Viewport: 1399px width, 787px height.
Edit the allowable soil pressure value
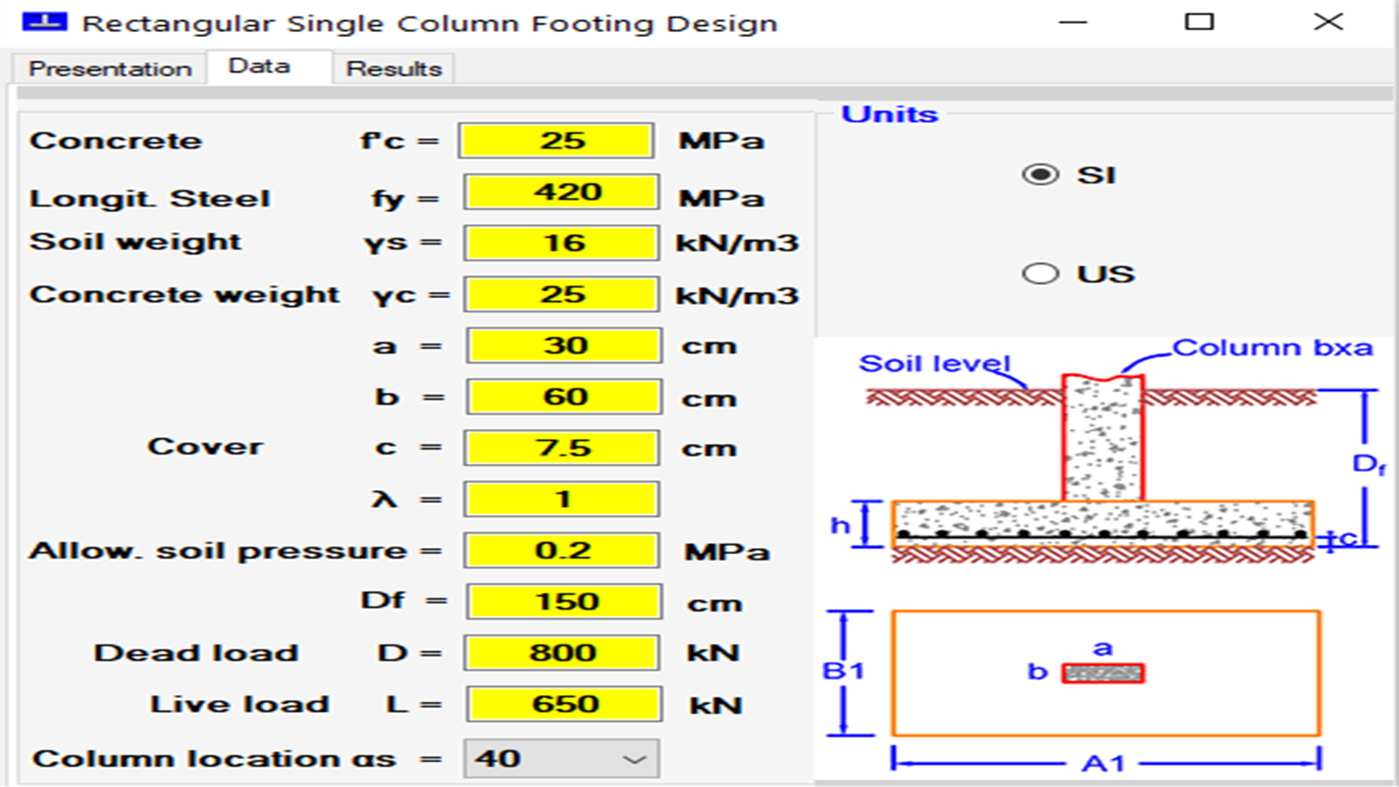click(561, 550)
